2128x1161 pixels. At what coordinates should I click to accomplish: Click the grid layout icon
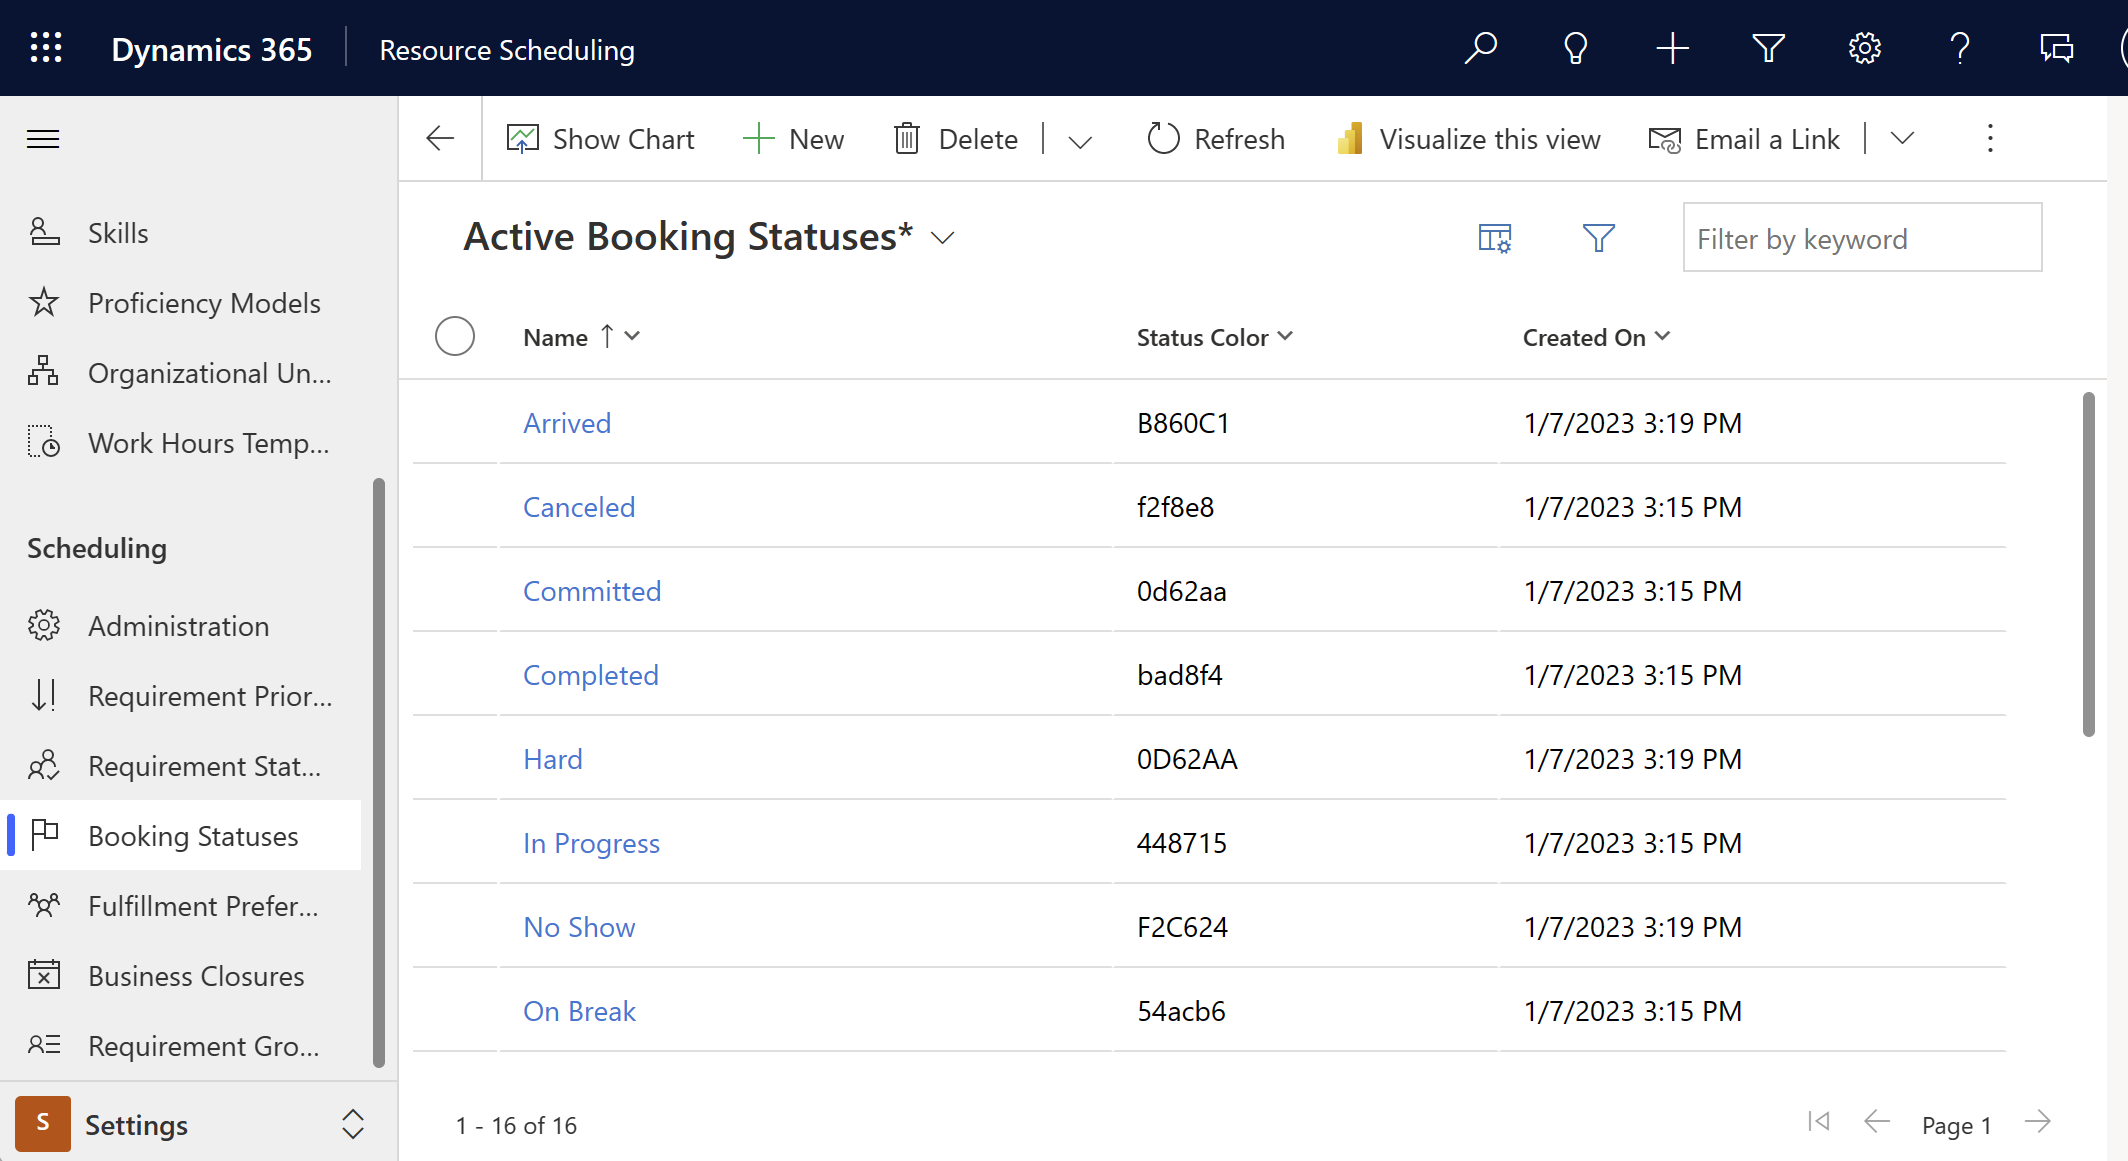[x=1495, y=239]
